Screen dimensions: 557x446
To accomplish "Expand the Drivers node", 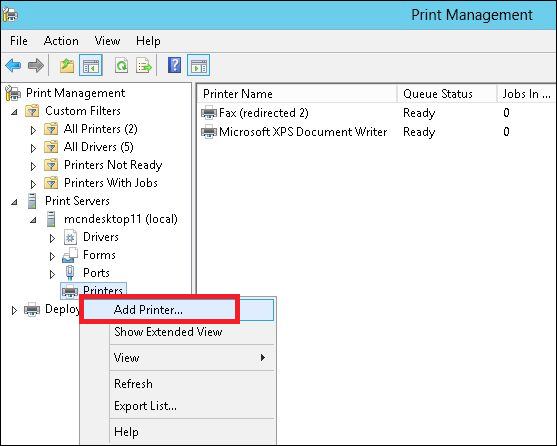I will click(x=52, y=238).
